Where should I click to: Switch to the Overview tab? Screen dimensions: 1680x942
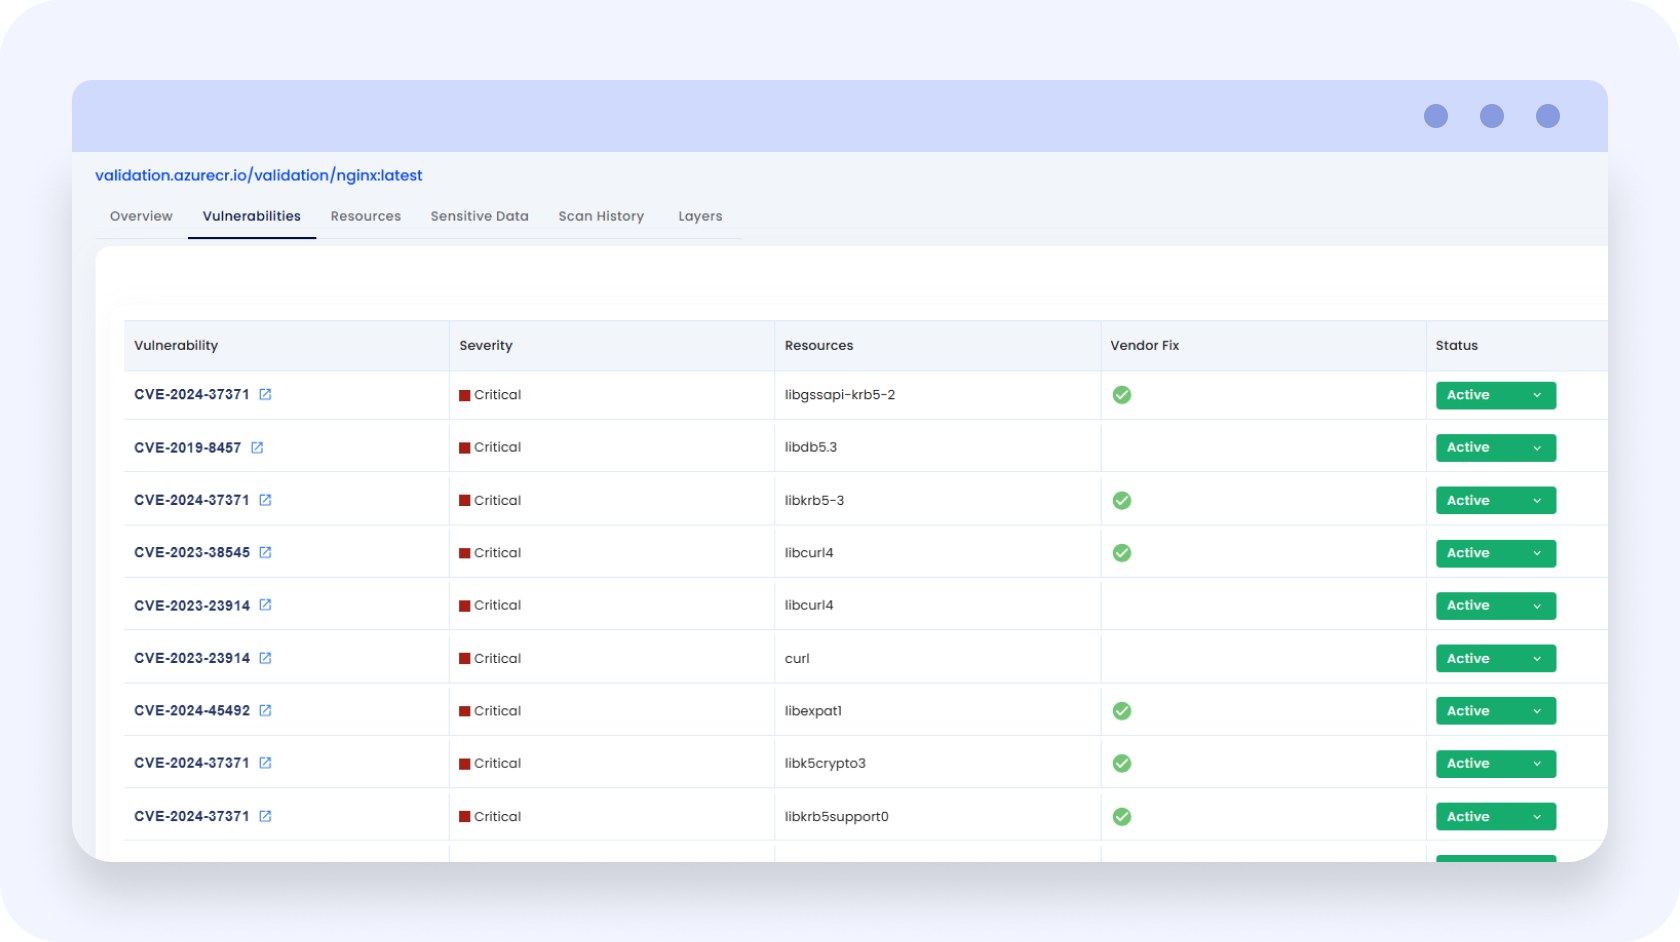141,216
